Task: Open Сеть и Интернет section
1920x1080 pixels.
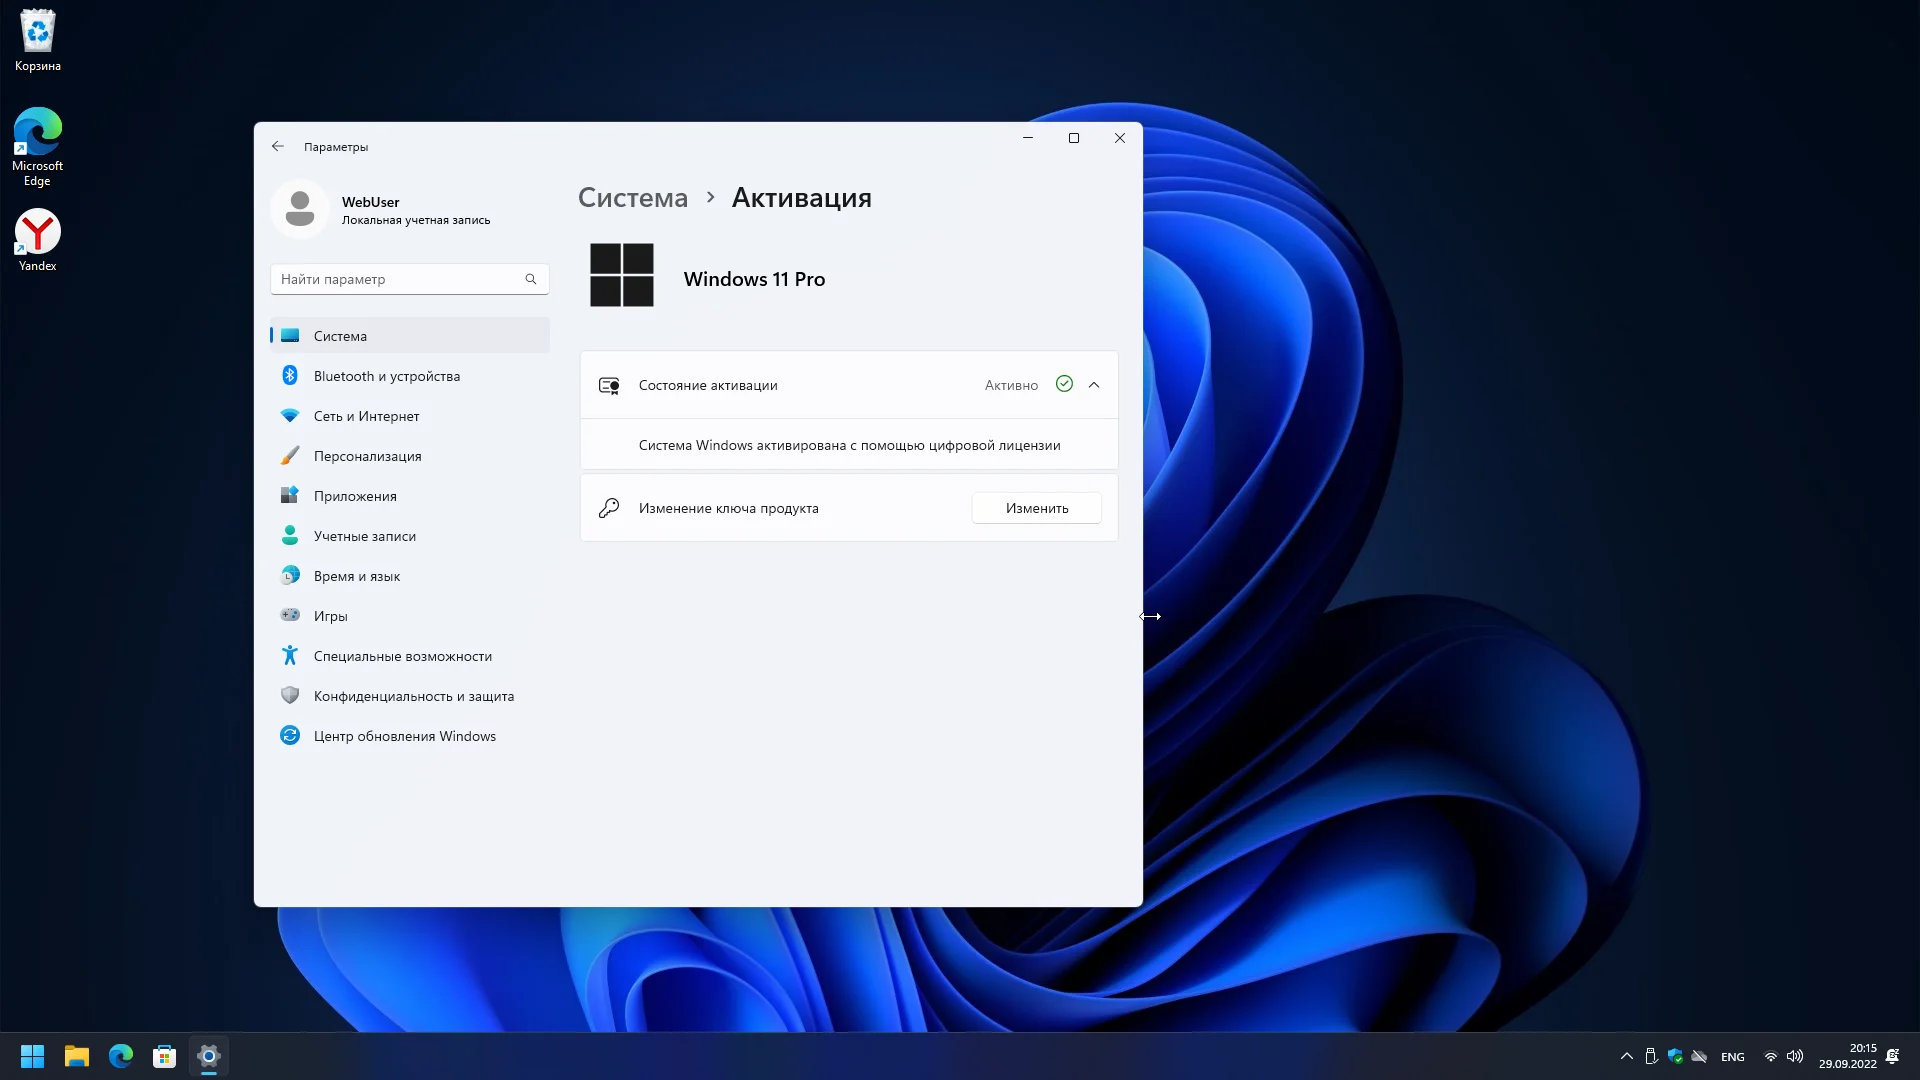Action: tap(366, 416)
